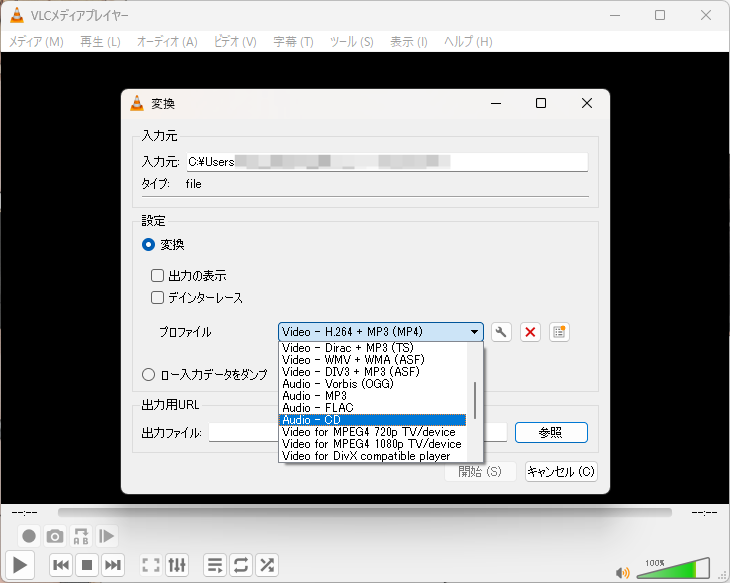Choose Video for MPEG4 1080p TV/device
Image resolution: width=730 pixels, height=583 pixels.
pos(372,444)
